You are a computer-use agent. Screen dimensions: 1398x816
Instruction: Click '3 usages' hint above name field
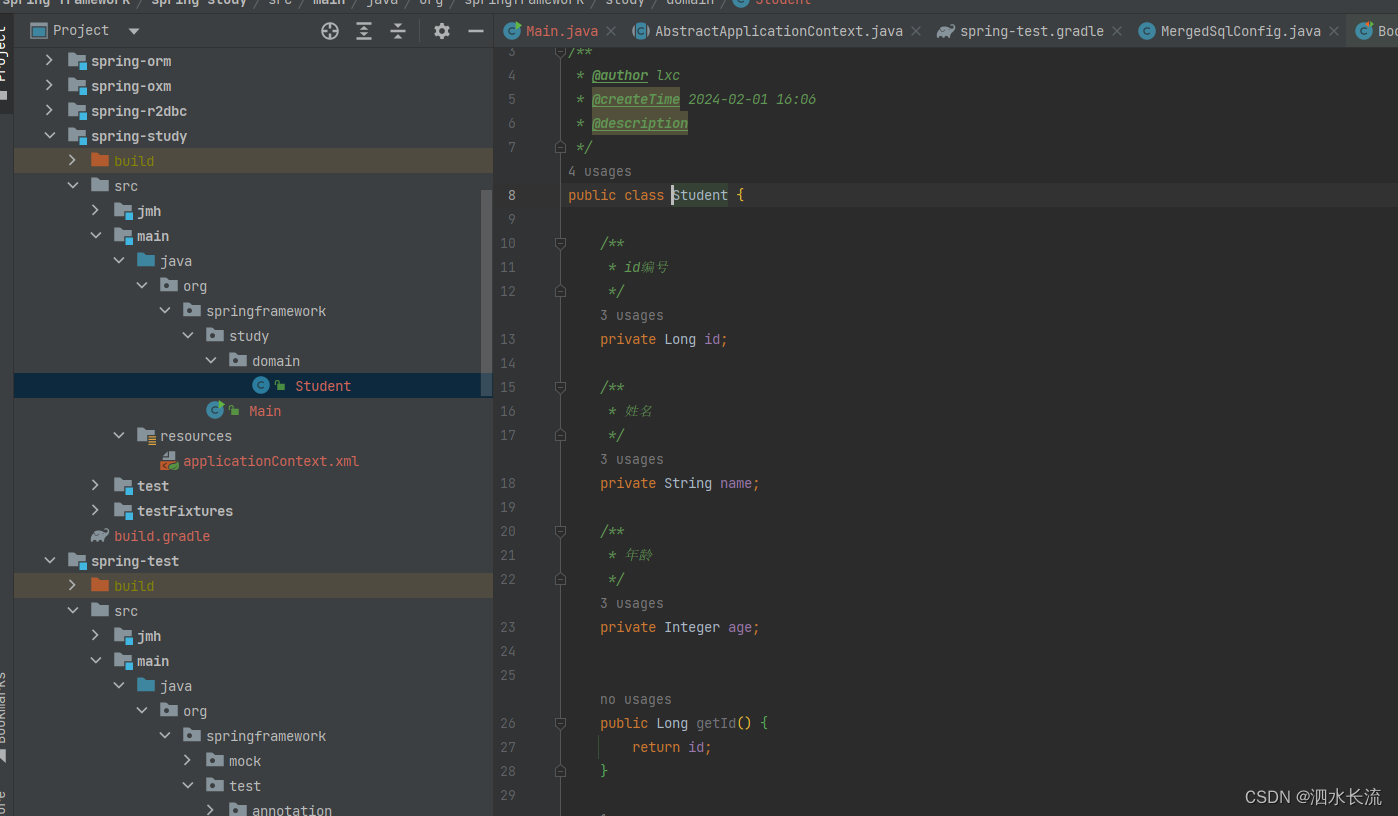pos(632,459)
